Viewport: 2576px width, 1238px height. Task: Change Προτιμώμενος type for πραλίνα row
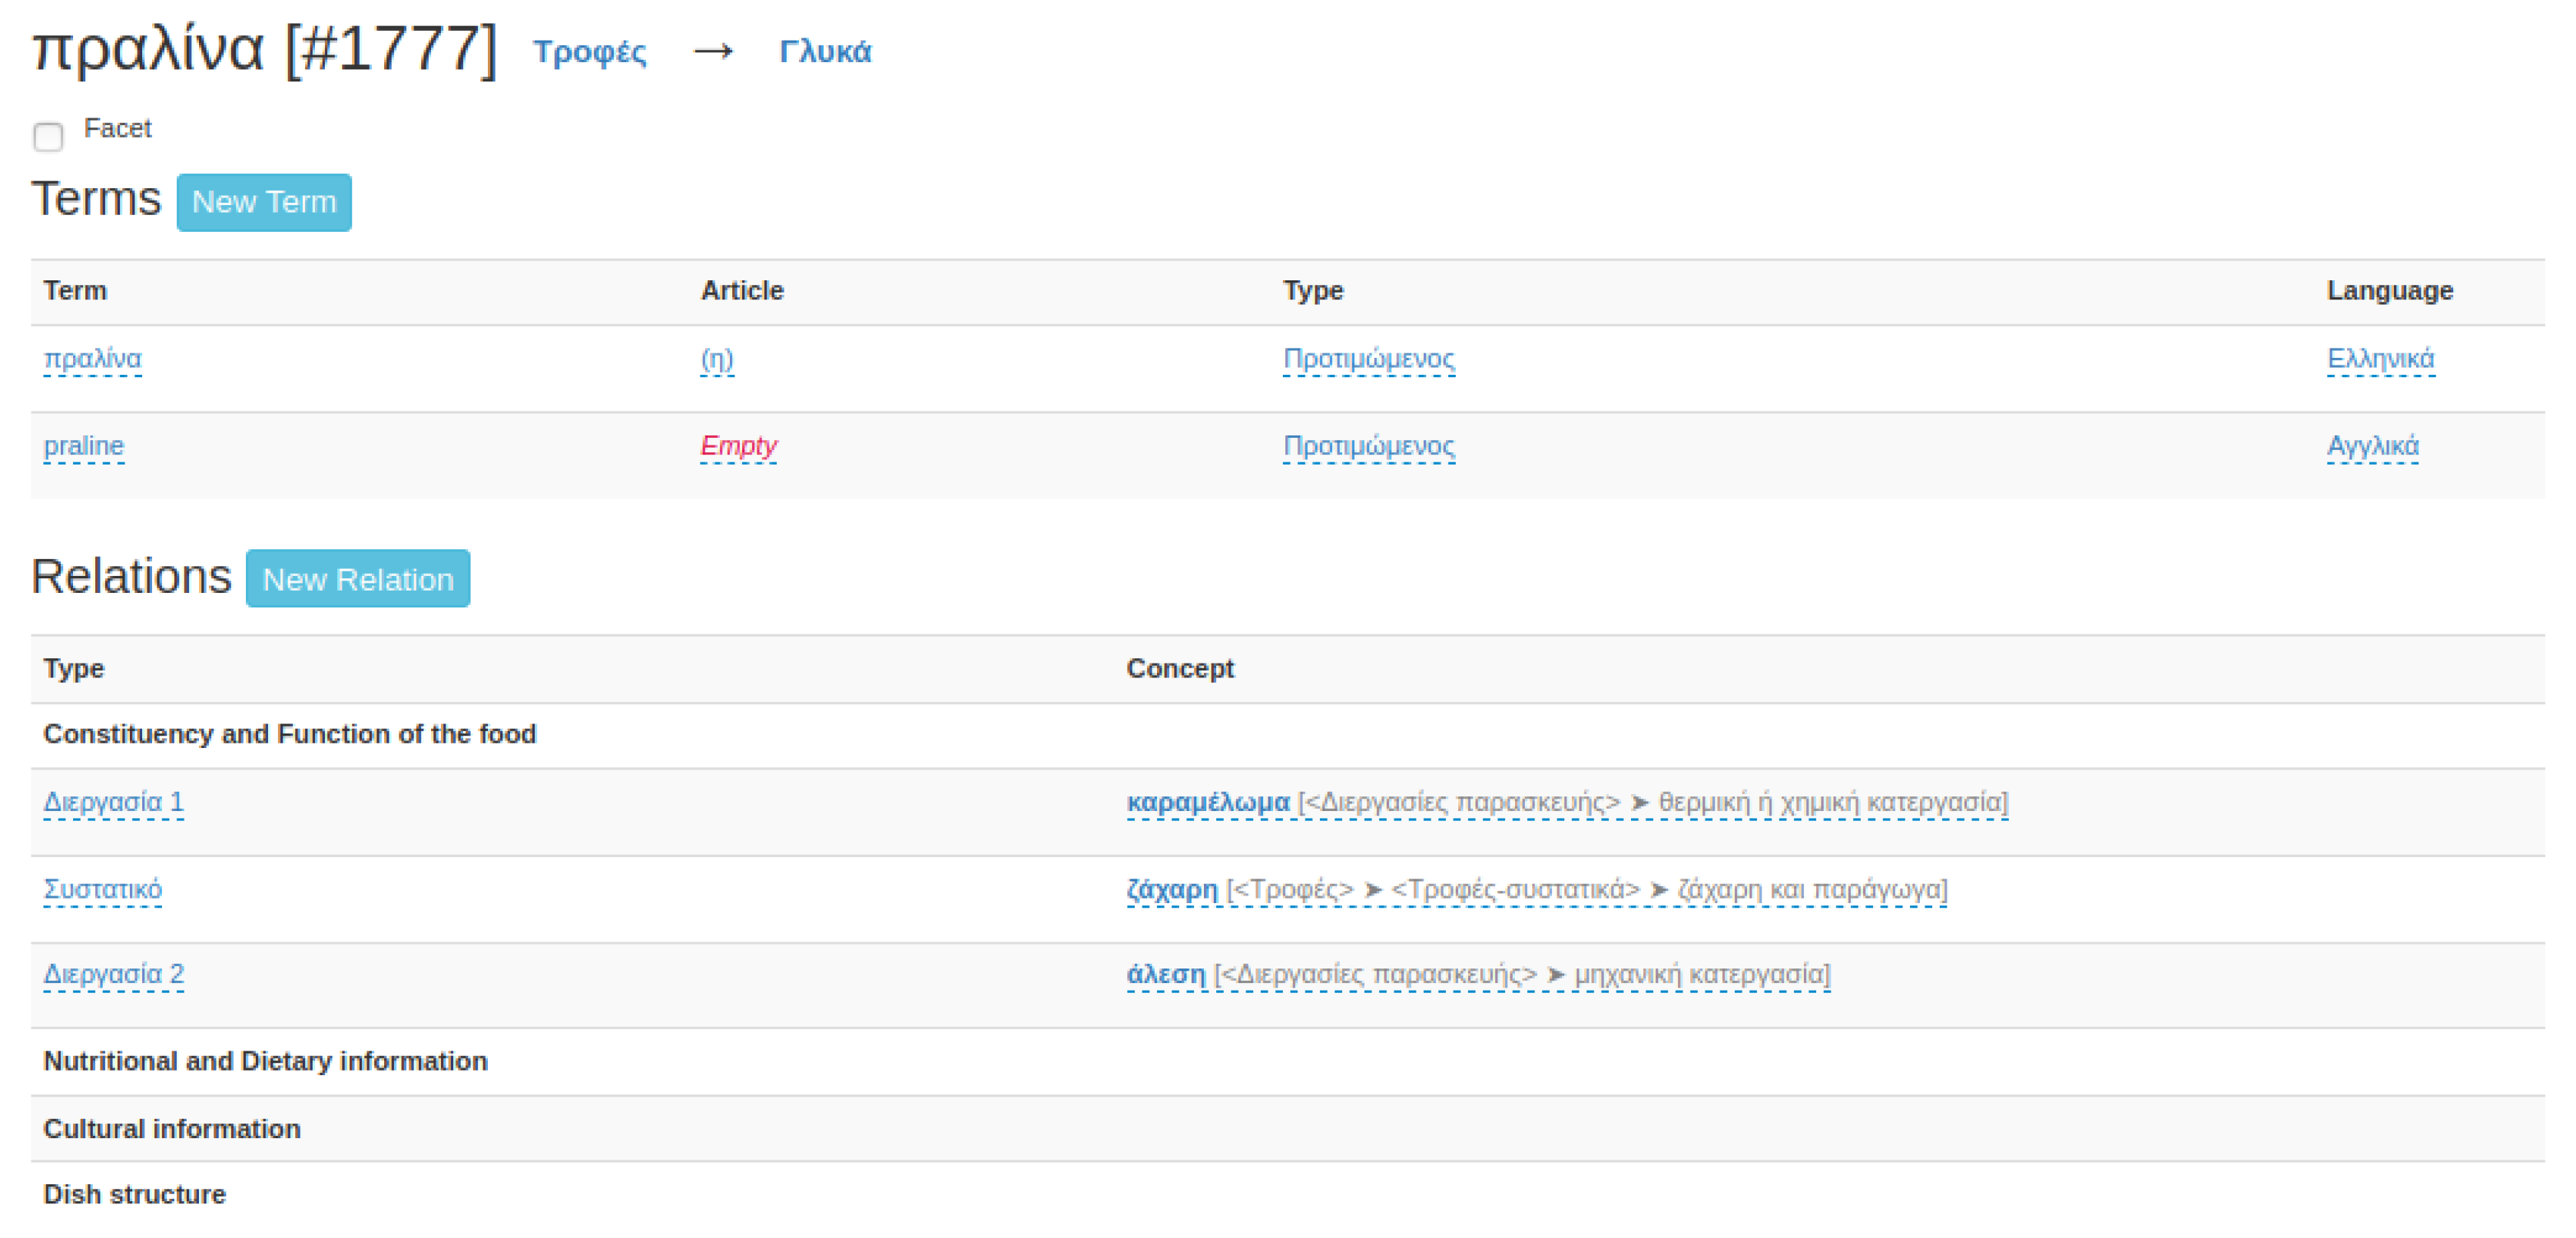1368,359
